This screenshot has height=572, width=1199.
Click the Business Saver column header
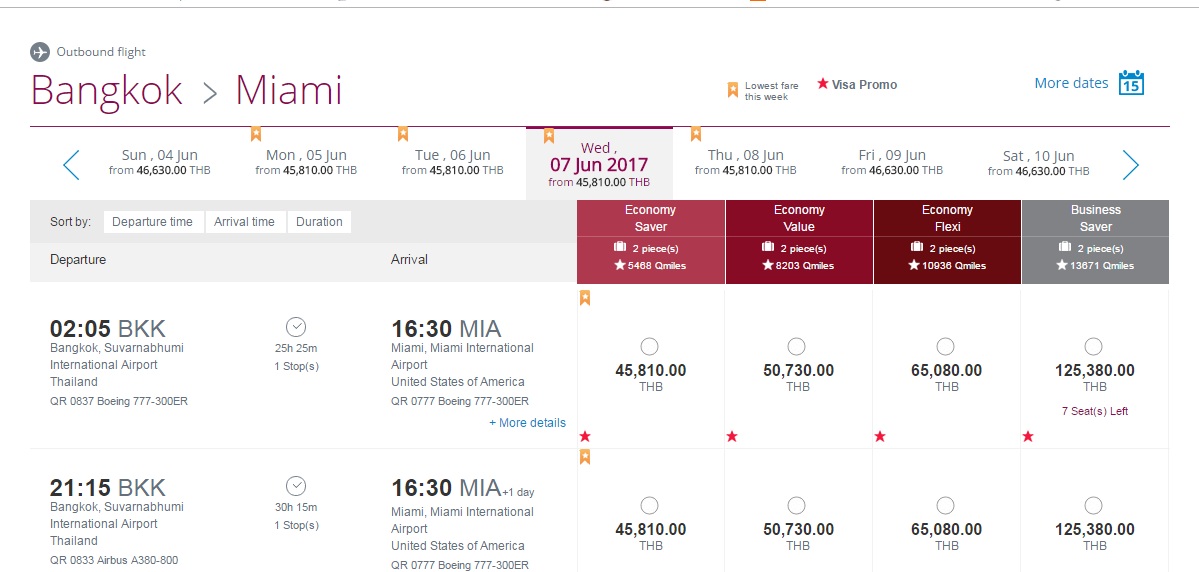(x=1095, y=218)
